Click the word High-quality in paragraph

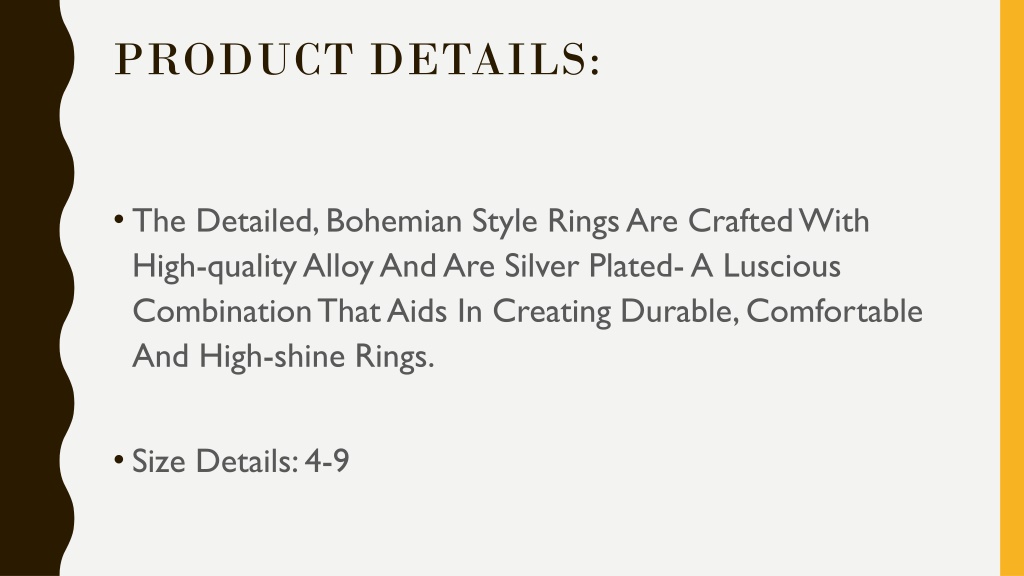pyautogui.click(x=214, y=267)
